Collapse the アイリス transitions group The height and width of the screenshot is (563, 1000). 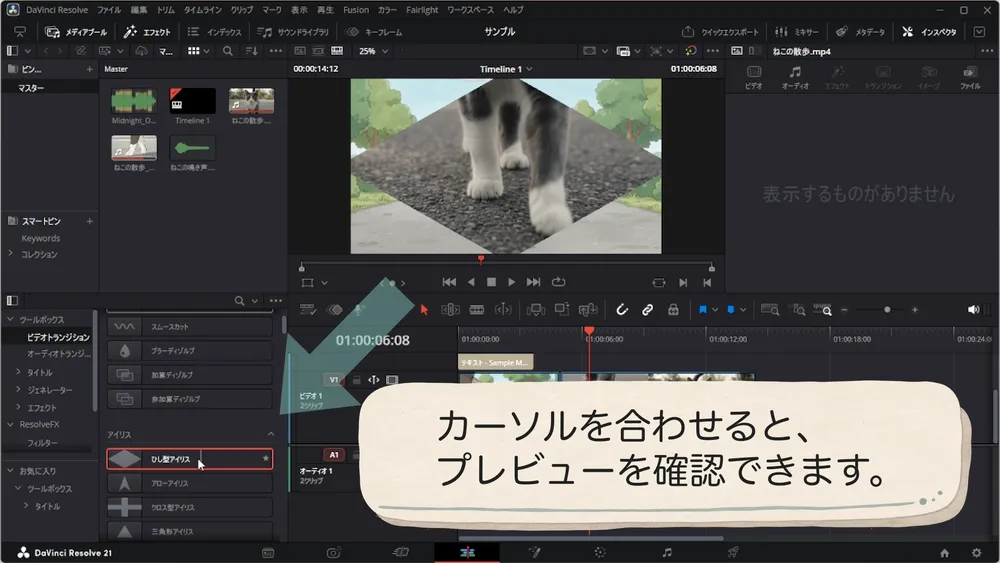[270, 434]
